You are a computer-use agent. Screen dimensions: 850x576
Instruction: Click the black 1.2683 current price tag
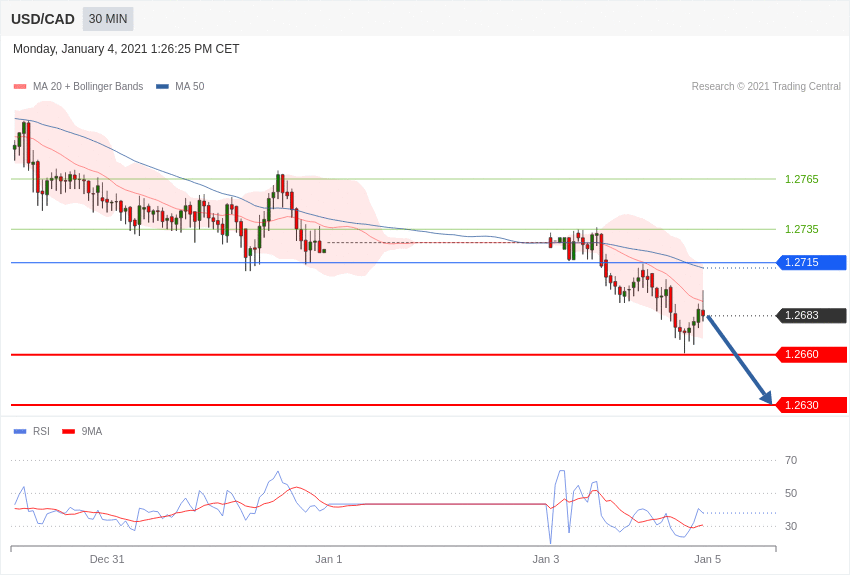point(812,315)
